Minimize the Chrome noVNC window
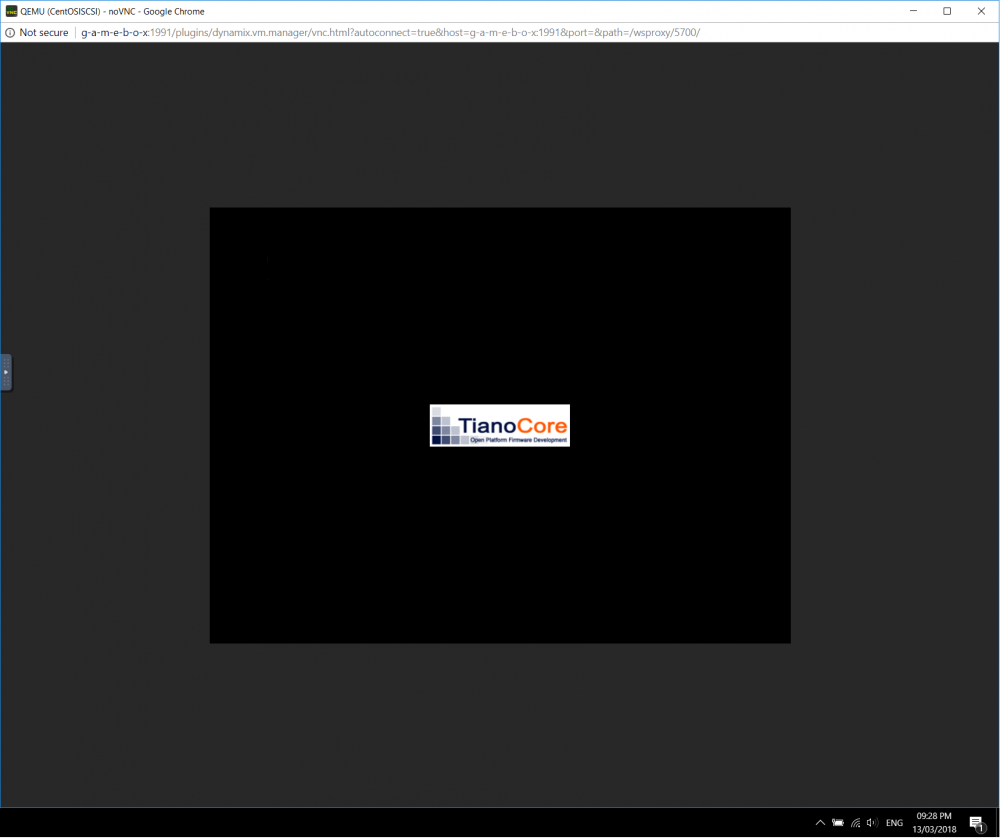This screenshot has height=840, width=1000. tap(913, 11)
